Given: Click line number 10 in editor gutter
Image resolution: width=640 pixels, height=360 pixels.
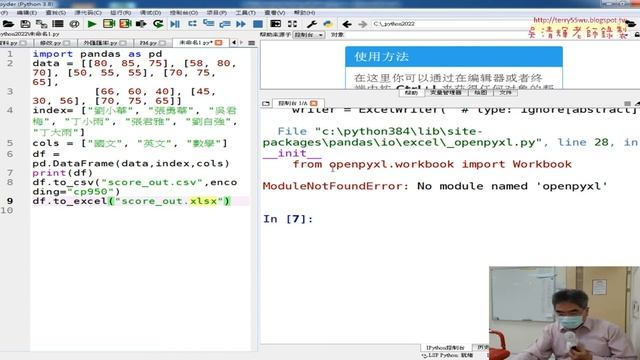Looking at the screenshot, I should pos(7,211).
